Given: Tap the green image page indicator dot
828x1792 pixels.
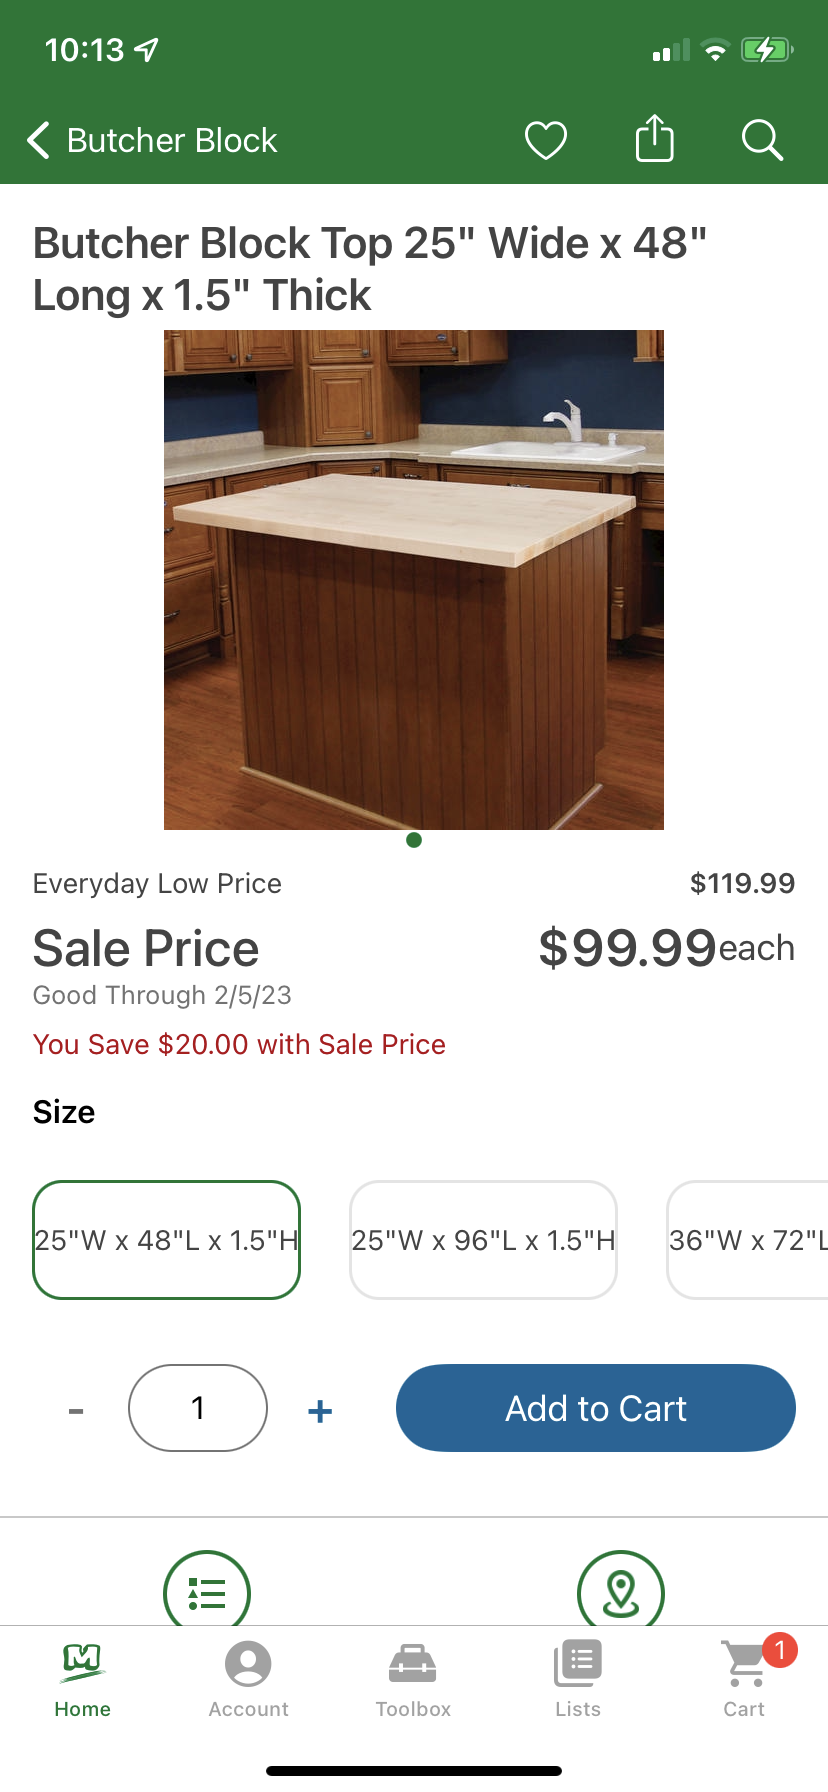Looking at the screenshot, I should 414,840.
